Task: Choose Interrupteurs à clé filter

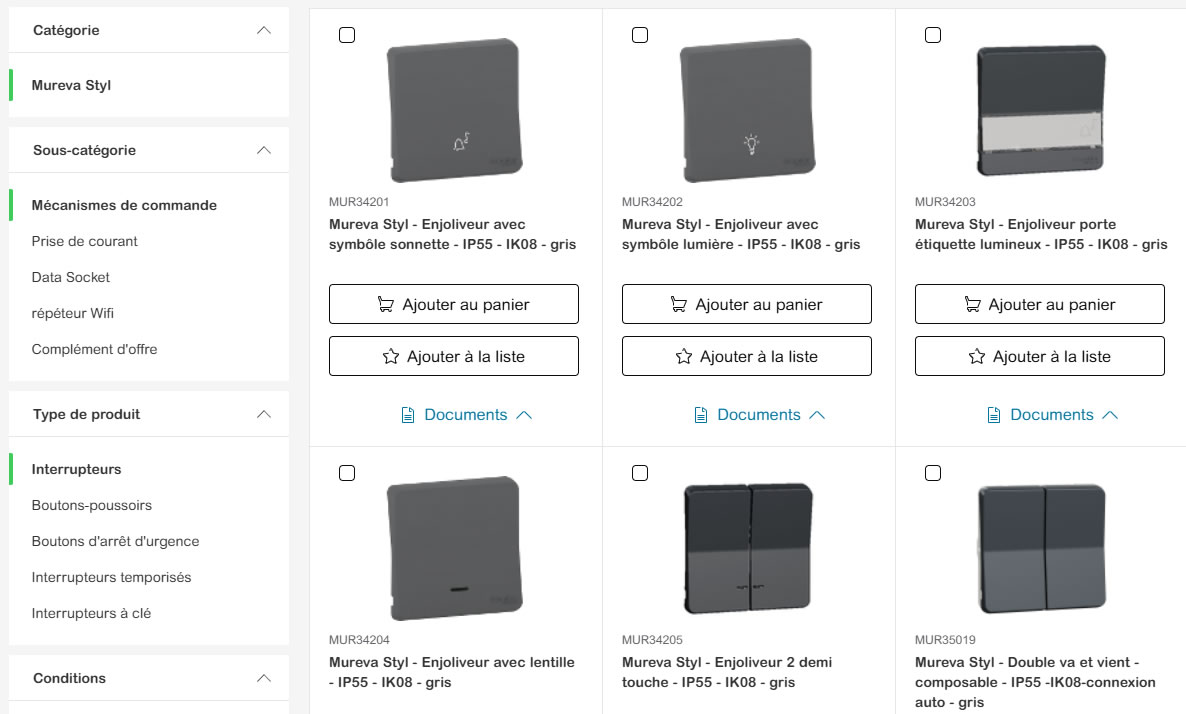Action: click(92, 613)
